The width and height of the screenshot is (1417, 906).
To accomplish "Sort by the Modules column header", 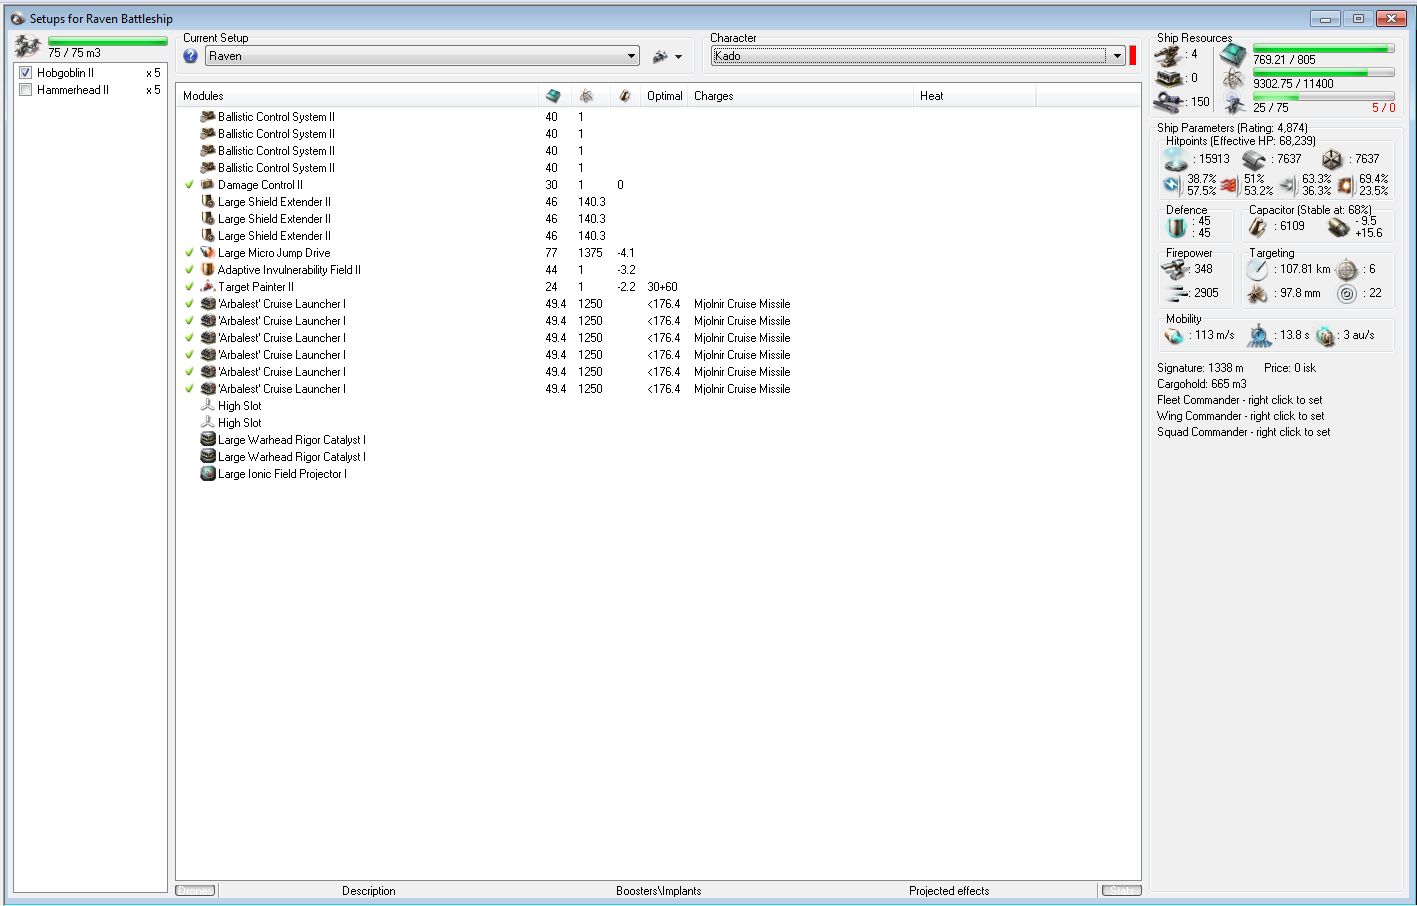I will coord(357,96).
